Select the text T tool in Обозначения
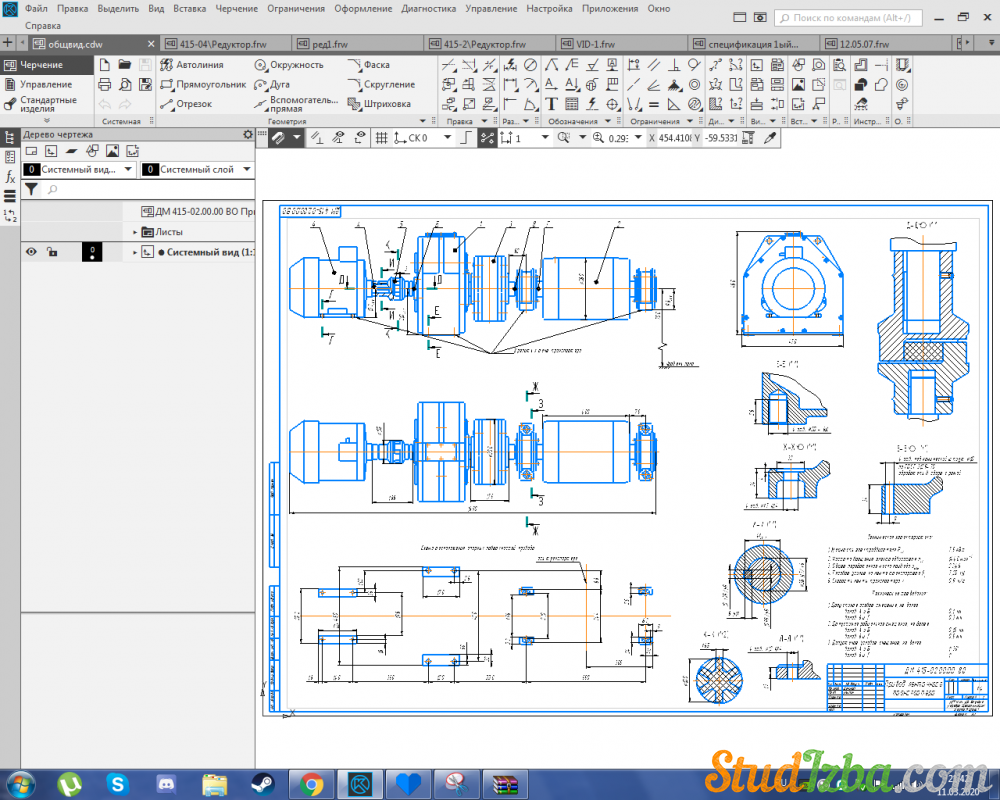The width and height of the screenshot is (1000, 800). point(551,104)
